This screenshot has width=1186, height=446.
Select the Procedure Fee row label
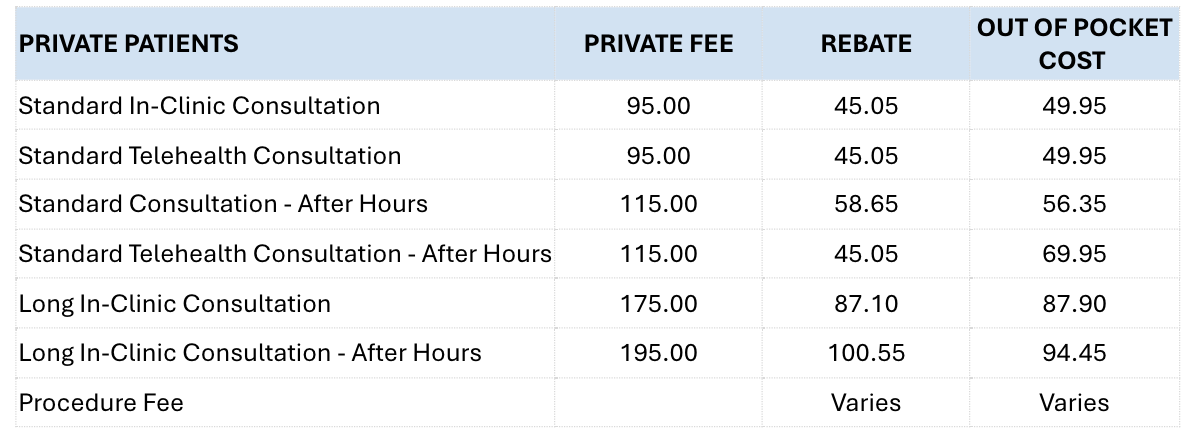pos(101,402)
